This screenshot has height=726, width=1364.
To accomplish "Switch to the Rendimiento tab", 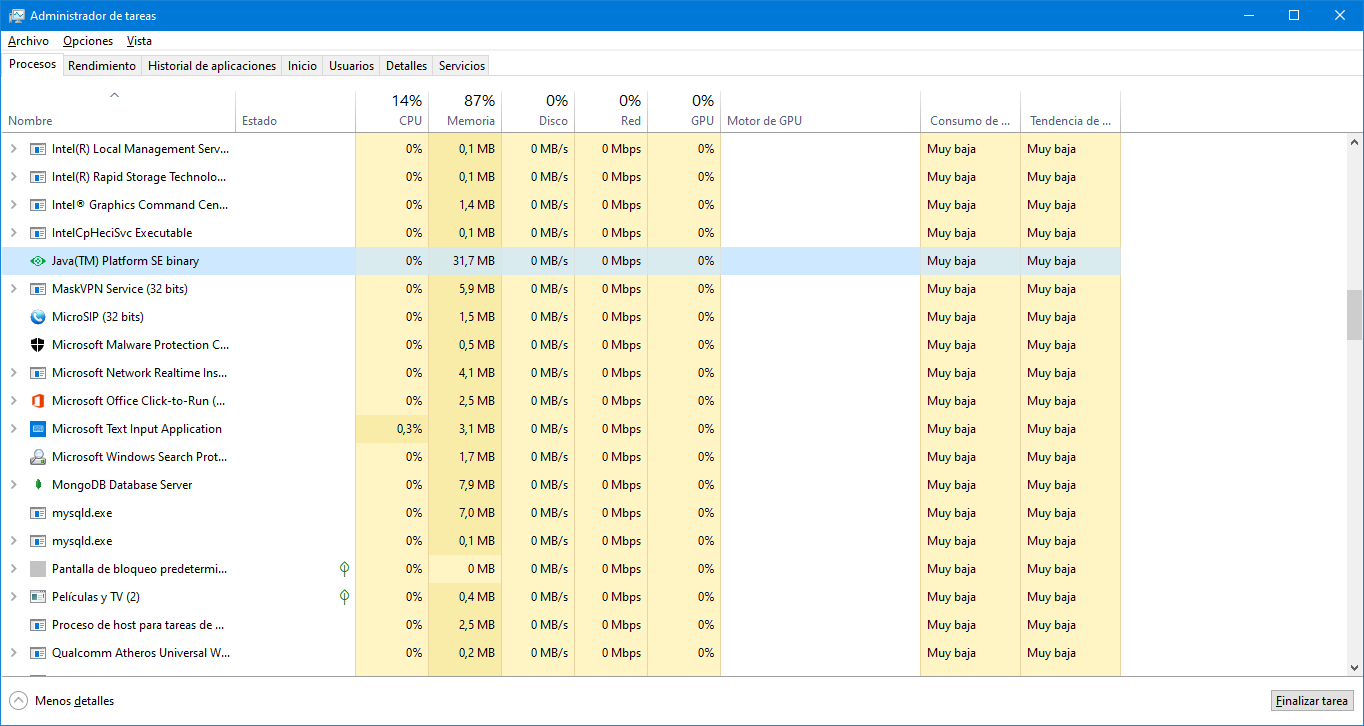I will pyautogui.click(x=102, y=66).
